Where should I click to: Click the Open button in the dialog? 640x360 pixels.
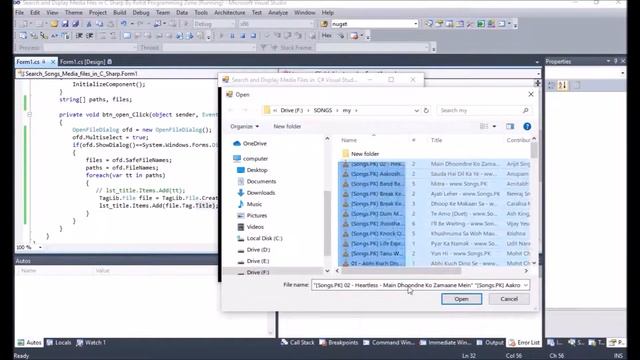[462, 299]
